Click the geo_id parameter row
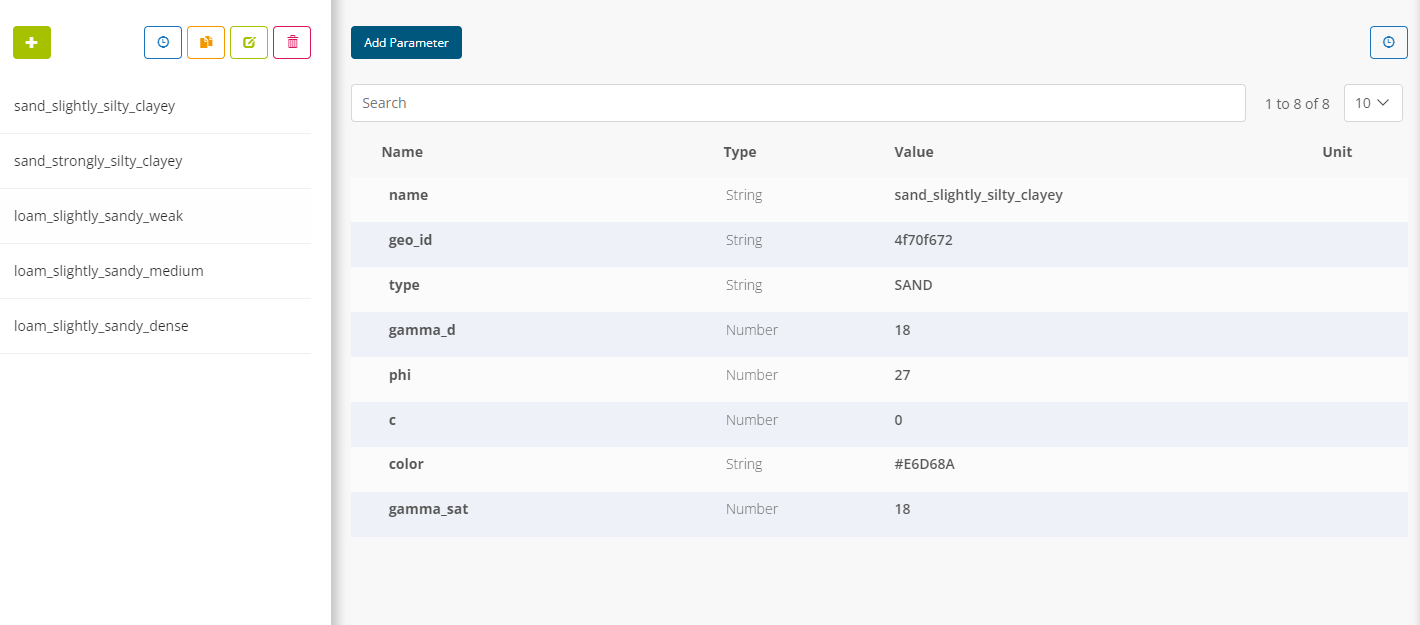The width and height of the screenshot is (1420, 625). point(410,240)
